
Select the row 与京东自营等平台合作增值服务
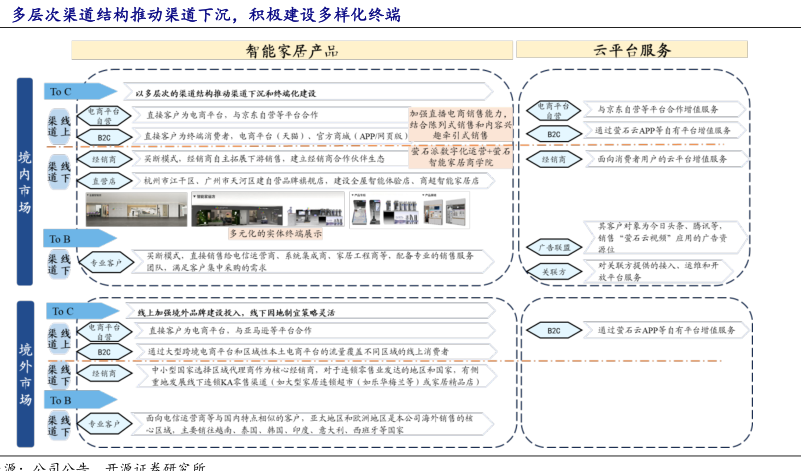(x=664, y=109)
